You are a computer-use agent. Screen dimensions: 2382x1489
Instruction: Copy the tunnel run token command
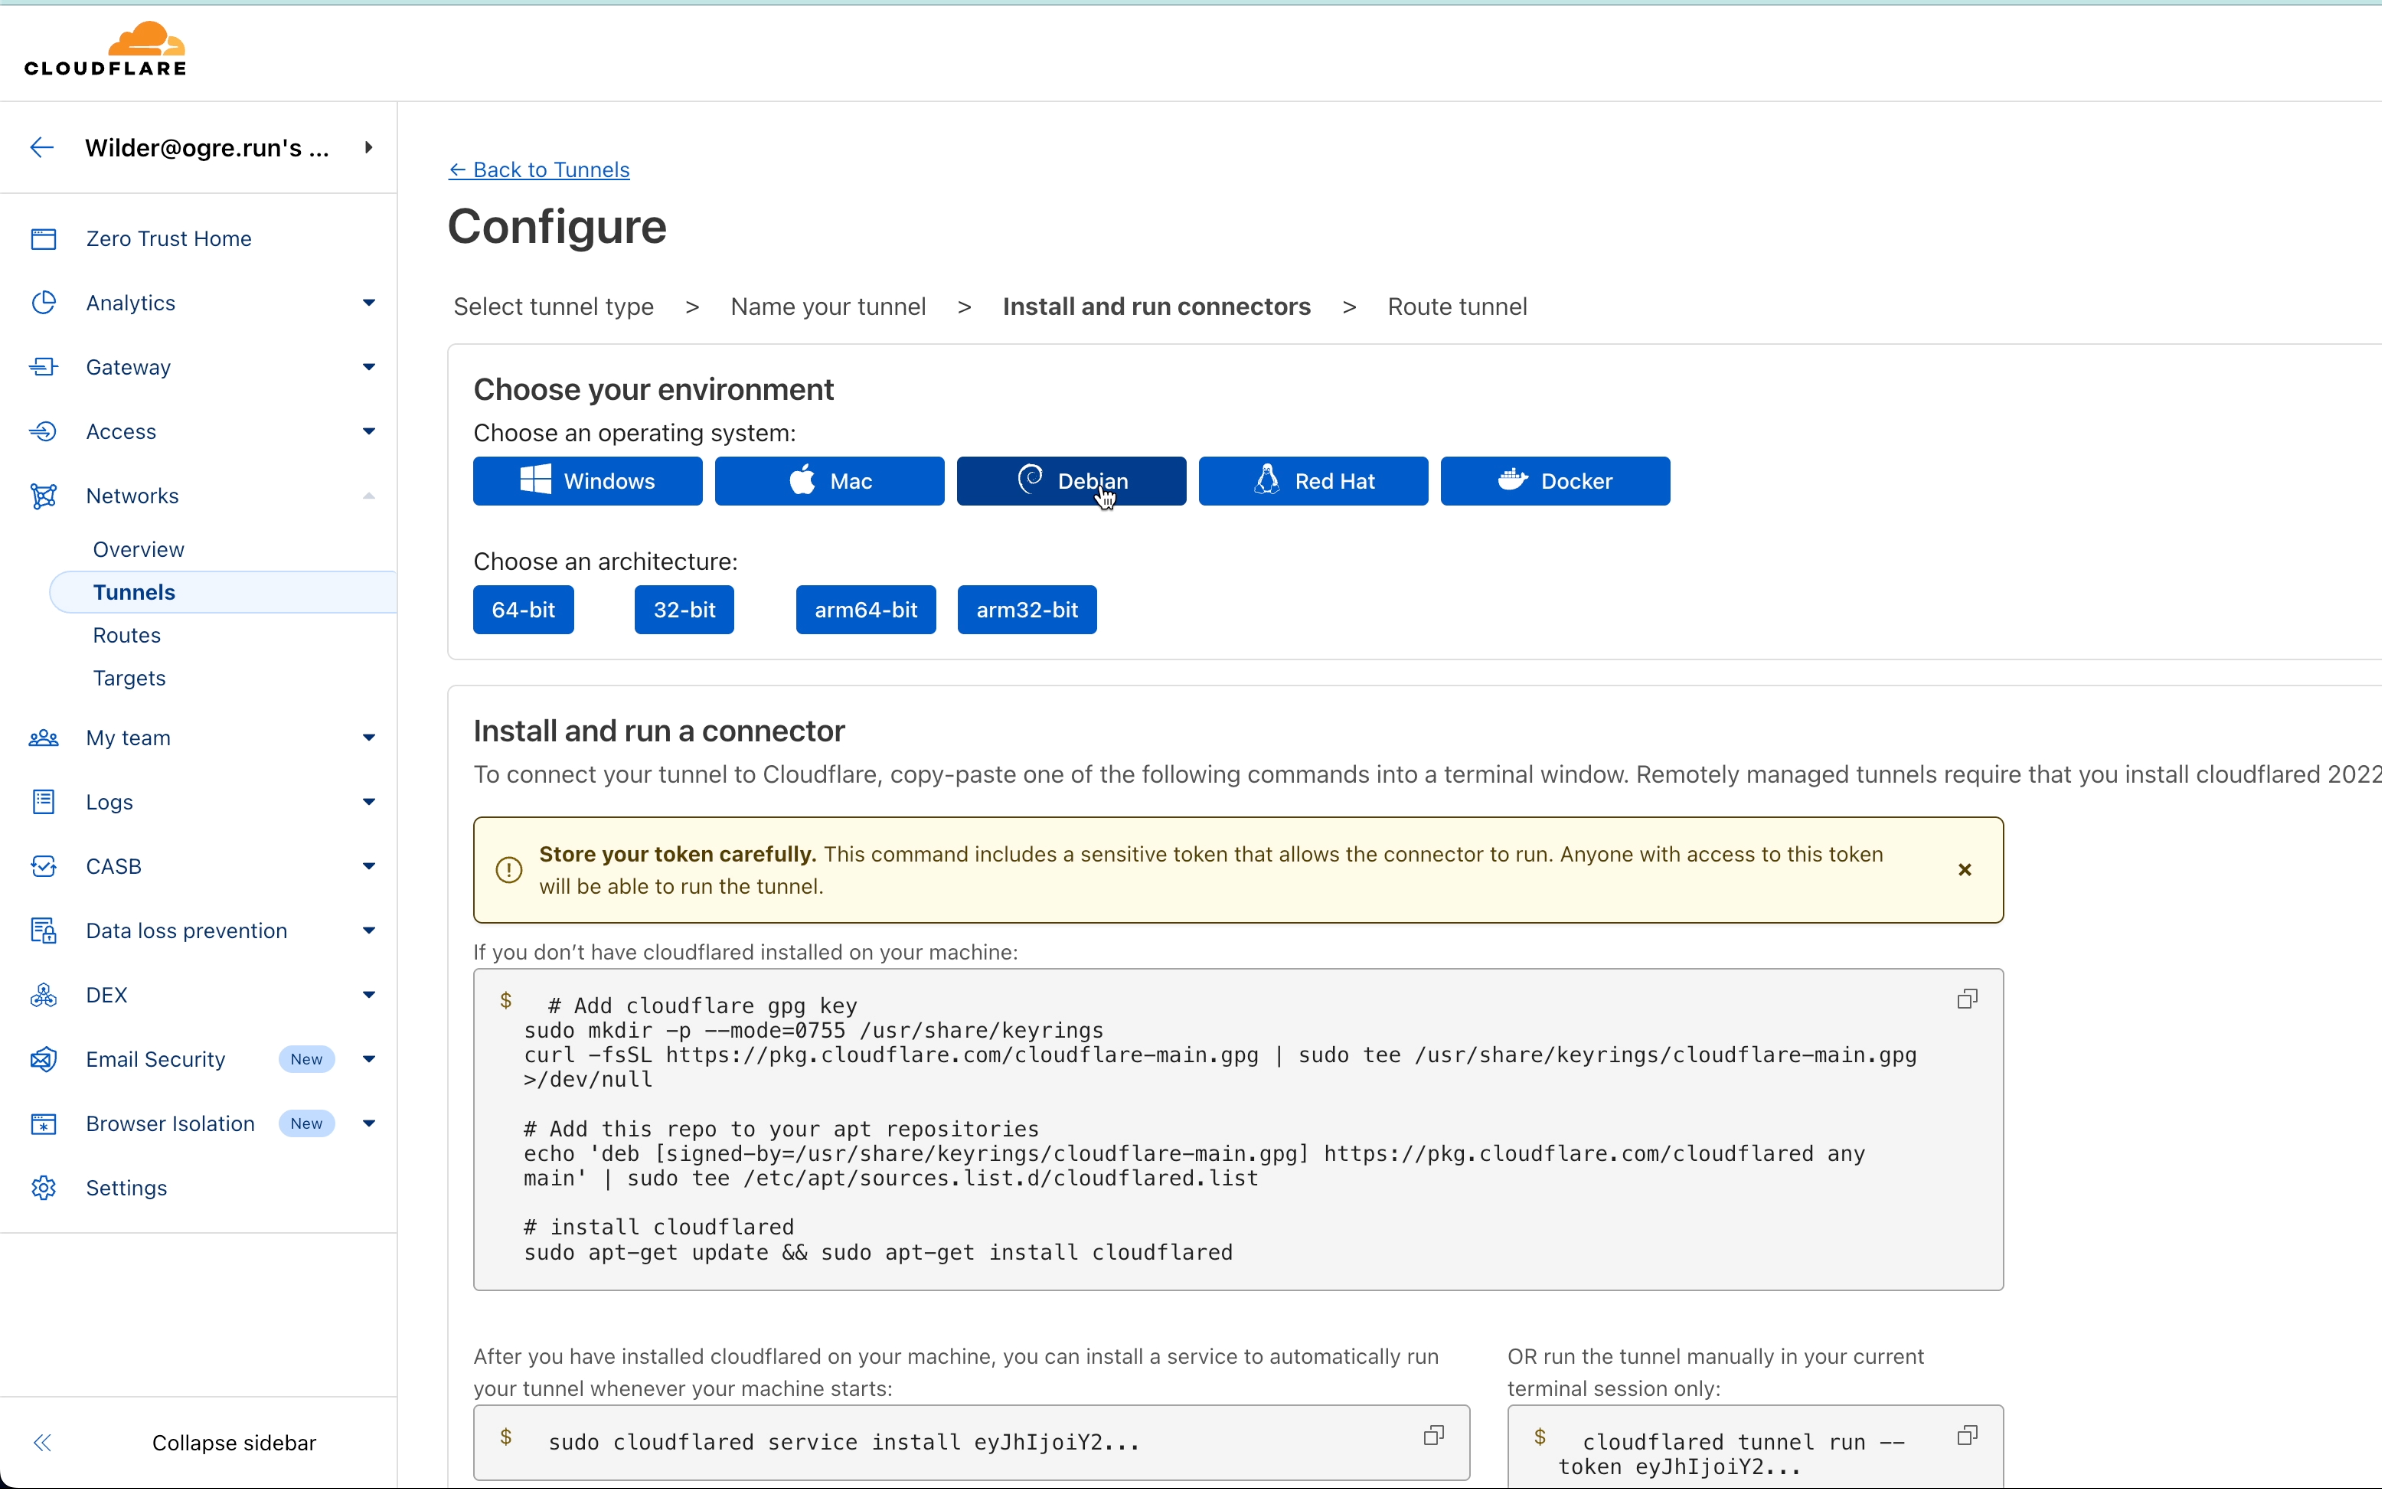pyautogui.click(x=1966, y=1436)
